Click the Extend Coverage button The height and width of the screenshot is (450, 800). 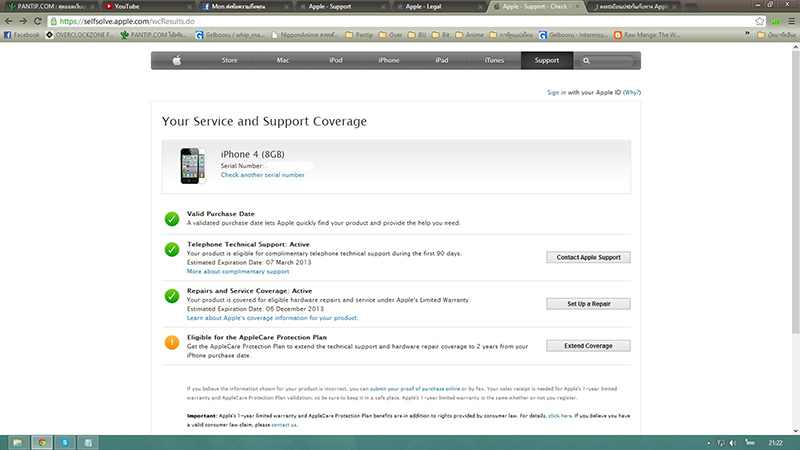coord(588,345)
